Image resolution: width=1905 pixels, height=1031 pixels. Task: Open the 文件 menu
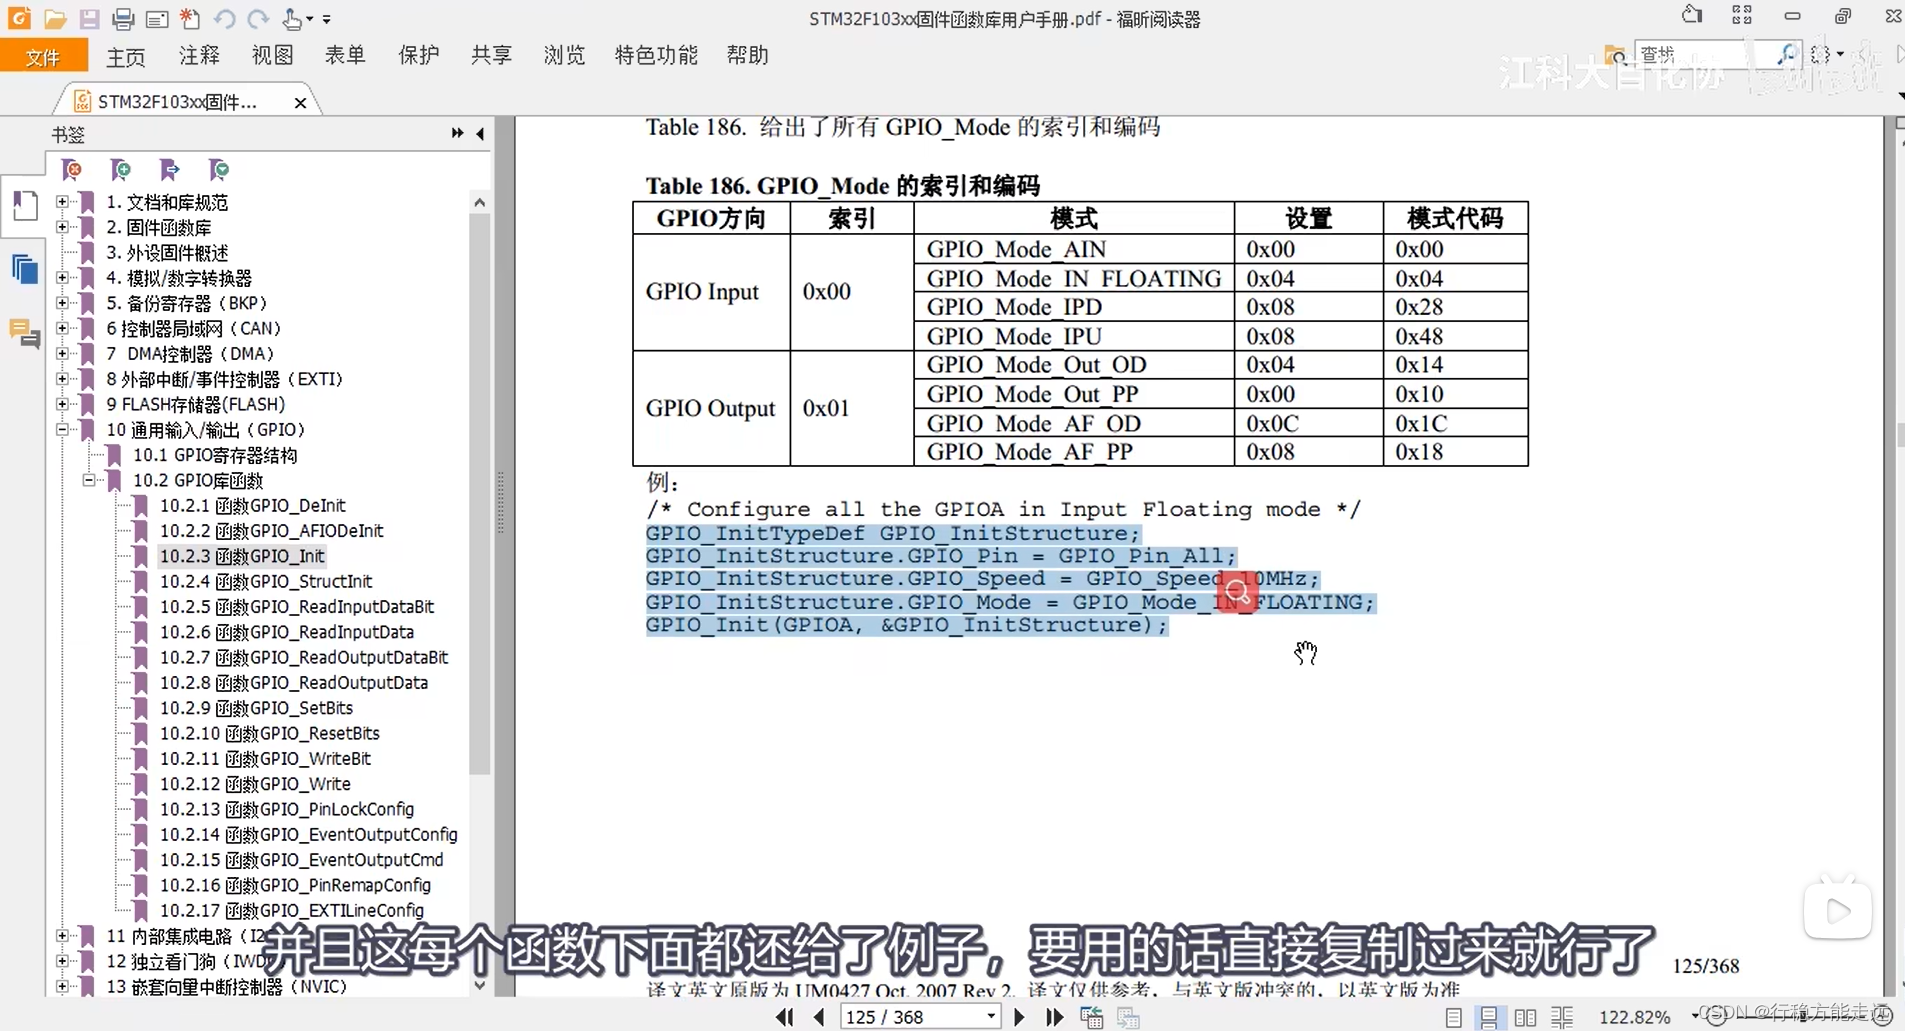click(43, 56)
